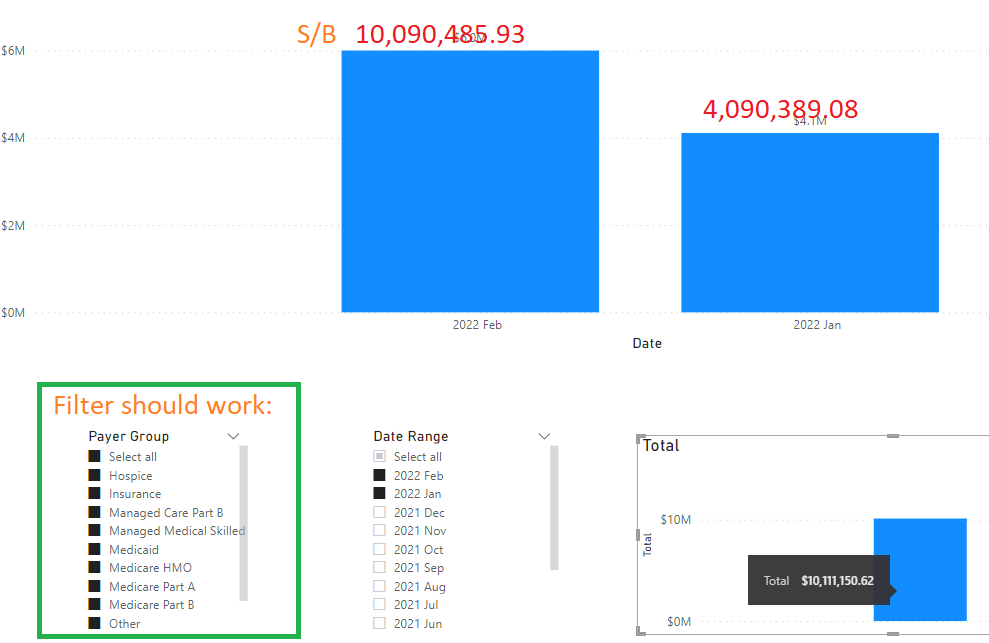Screen dimensions: 989x643
Task: Click the $10M label in Total chart
Action: point(676,519)
